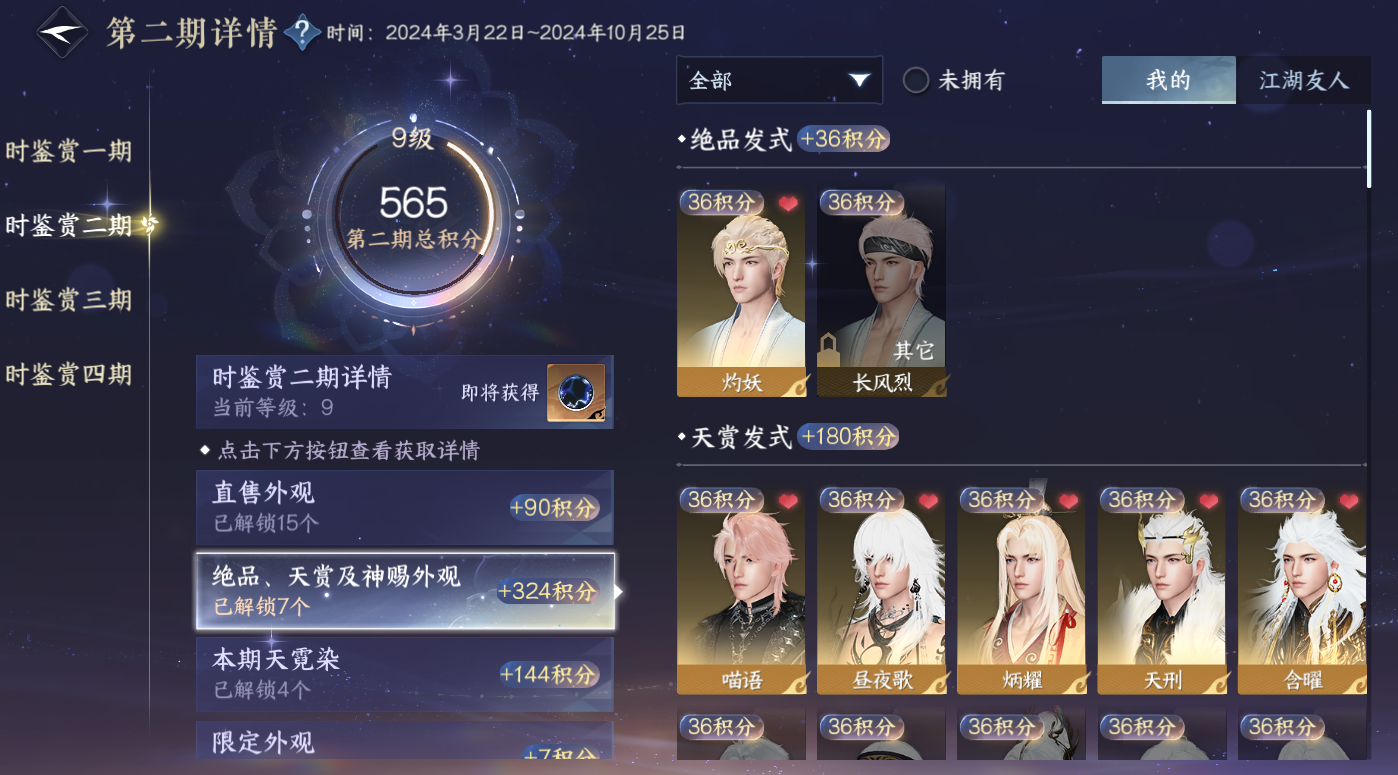Select the 炳耀 hairstyle thumbnail

click(x=1021, y=591)
